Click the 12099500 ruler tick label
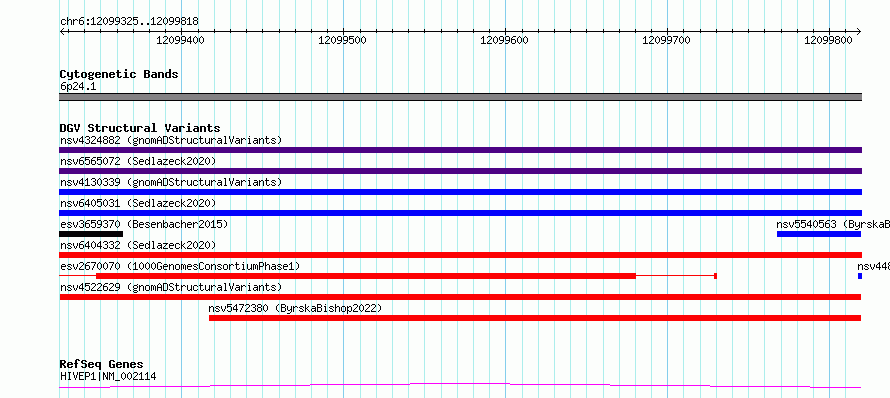This screenshot has width=890, height=398. 343,40
